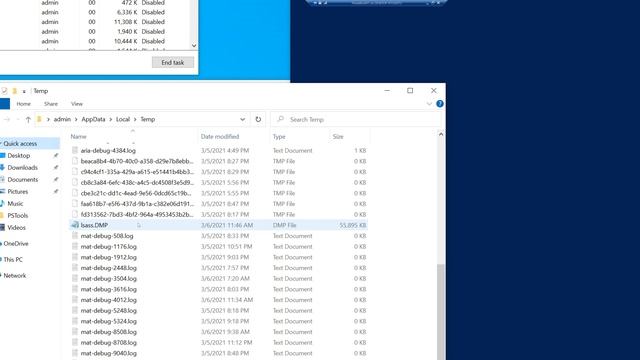Image resolution: width=640 pixels, height=360 pixels.
Task: Open the address bar history dropdown
Action: [242, 119]
